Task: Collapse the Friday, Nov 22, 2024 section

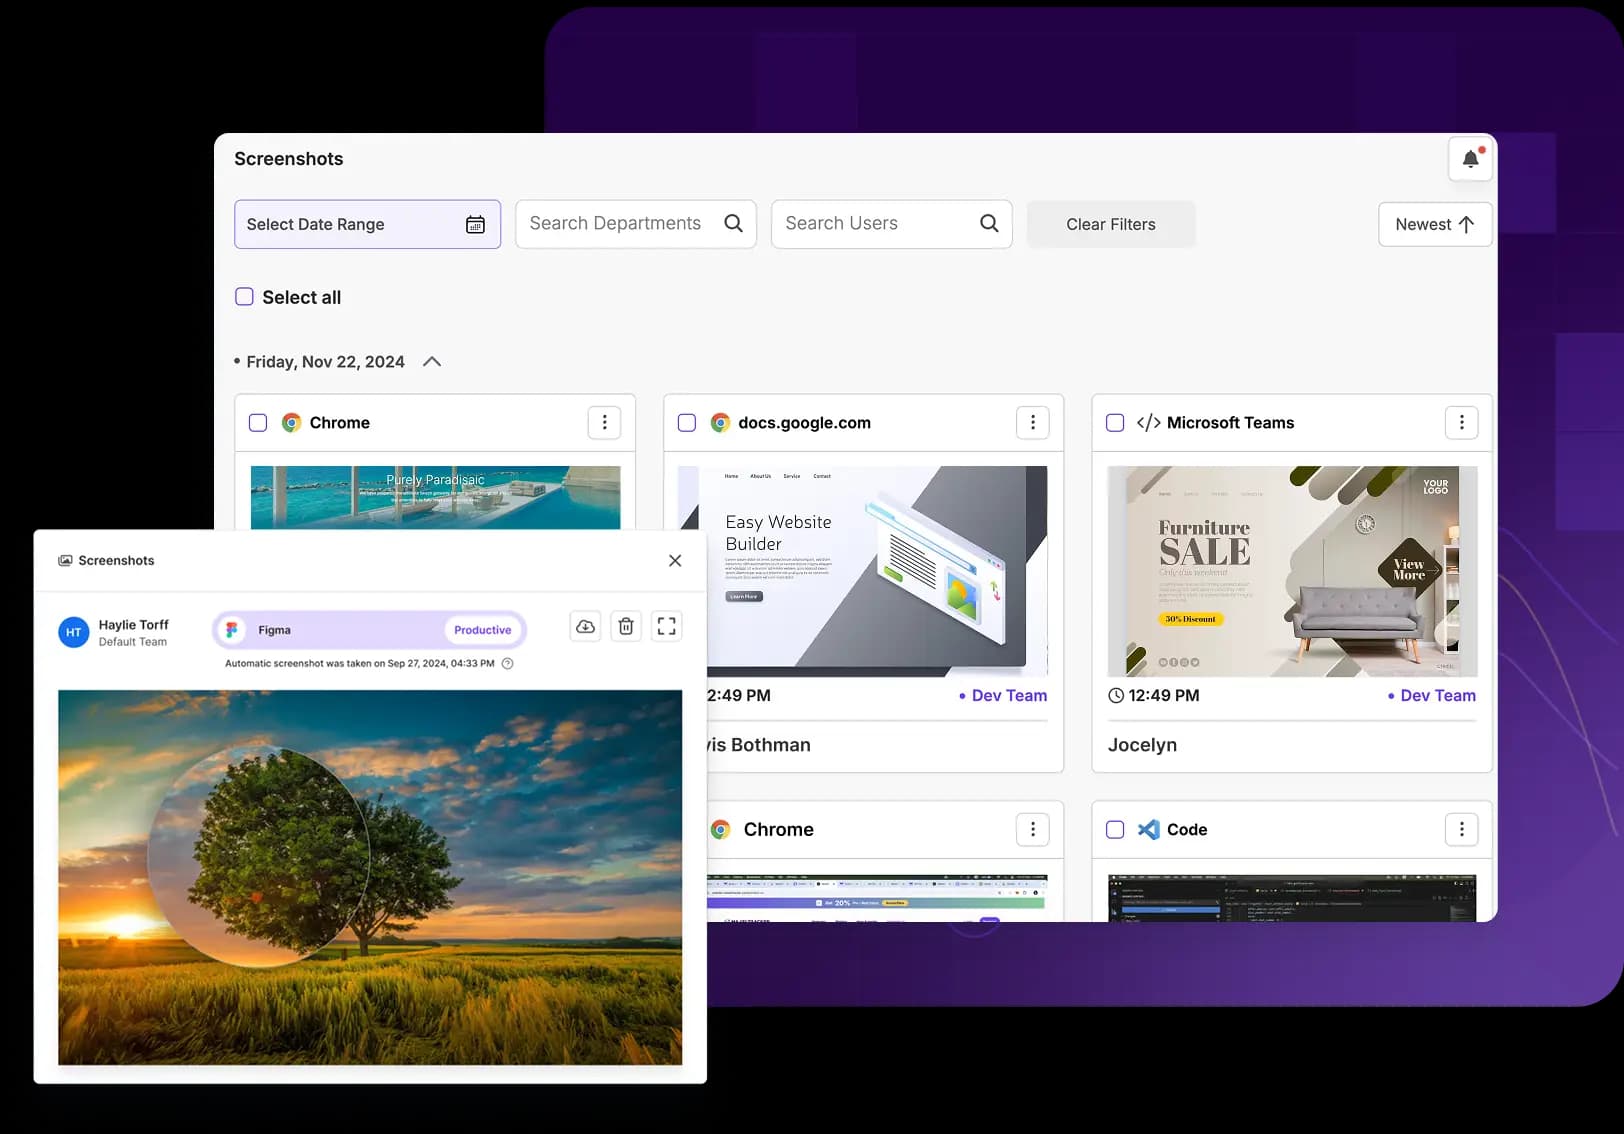Action: pyautogui.click(x=431, y=361)
